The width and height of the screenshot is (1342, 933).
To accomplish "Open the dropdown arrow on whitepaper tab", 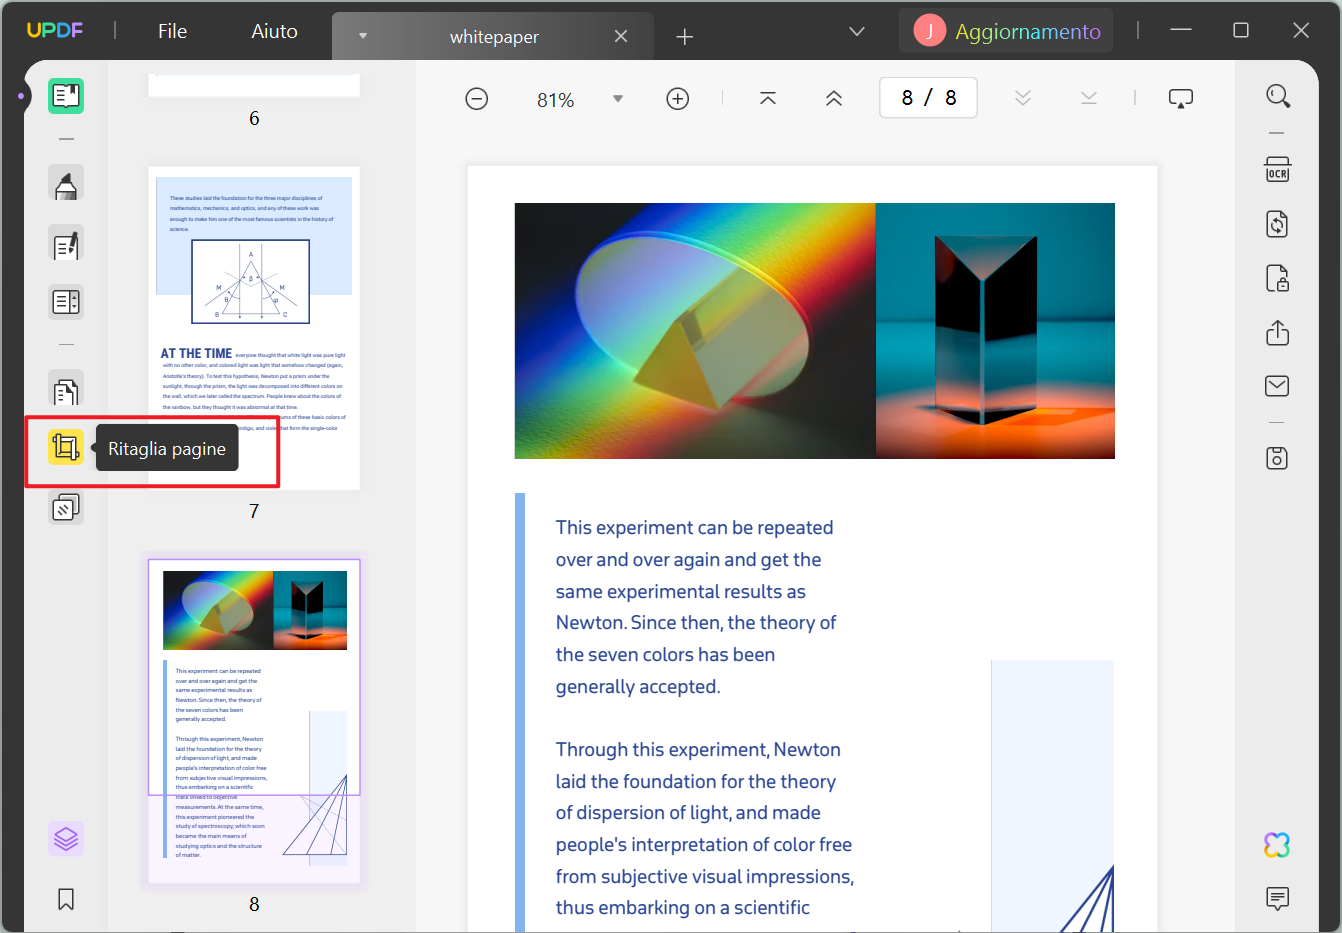I will [x=363, y=36].
